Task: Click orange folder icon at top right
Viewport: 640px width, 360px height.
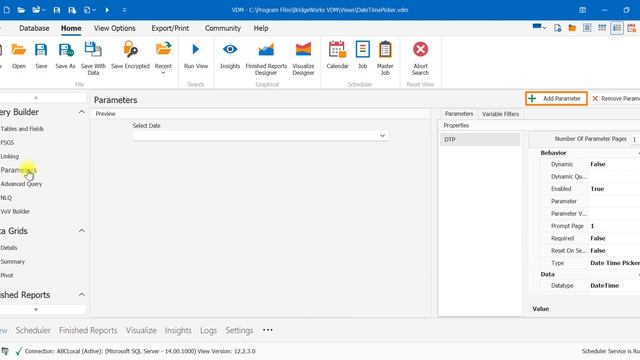Action: click(x=572, y=28)
